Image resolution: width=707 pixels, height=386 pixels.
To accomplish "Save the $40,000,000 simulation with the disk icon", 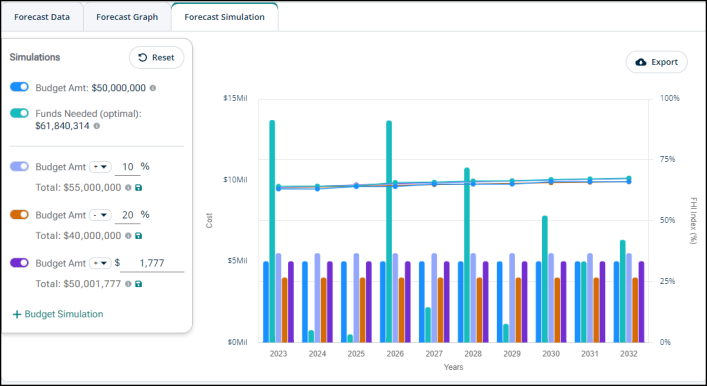I will [x=138, y=236].
